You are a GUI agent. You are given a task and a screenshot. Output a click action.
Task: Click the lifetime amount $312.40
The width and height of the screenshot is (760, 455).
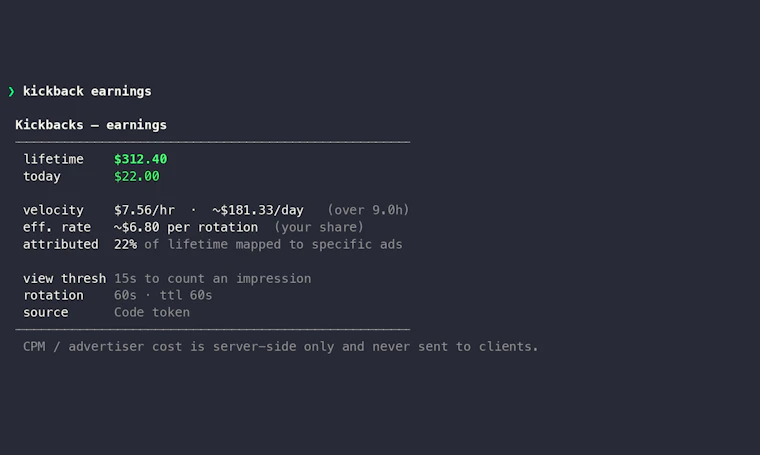point(141,159)
